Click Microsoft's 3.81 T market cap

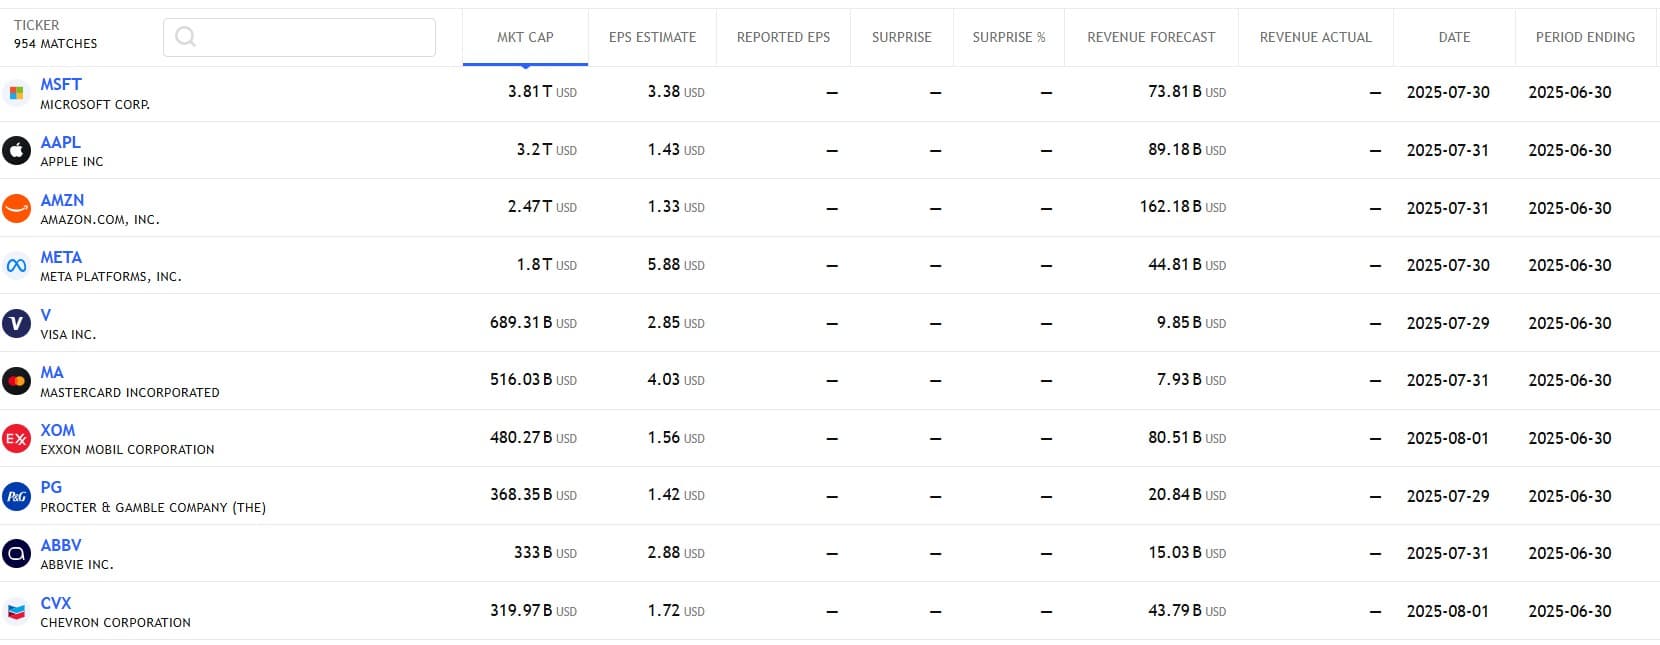click(x=542, y=92)
